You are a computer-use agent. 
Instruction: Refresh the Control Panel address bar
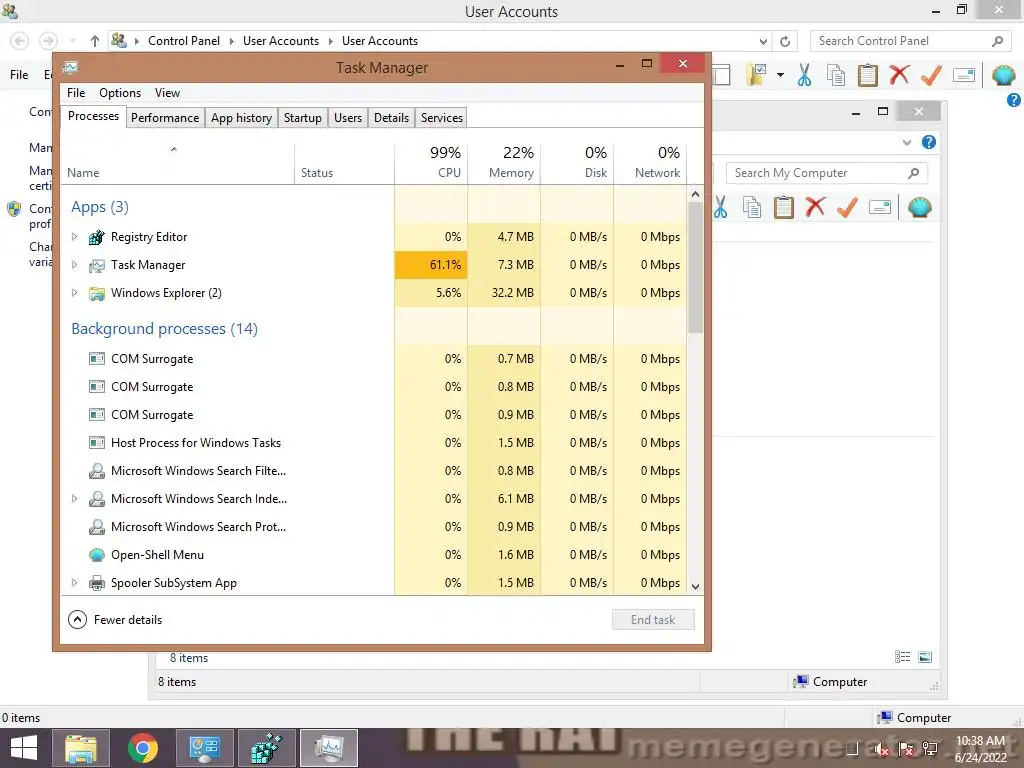pyautogui.click(x=785, y=41)
